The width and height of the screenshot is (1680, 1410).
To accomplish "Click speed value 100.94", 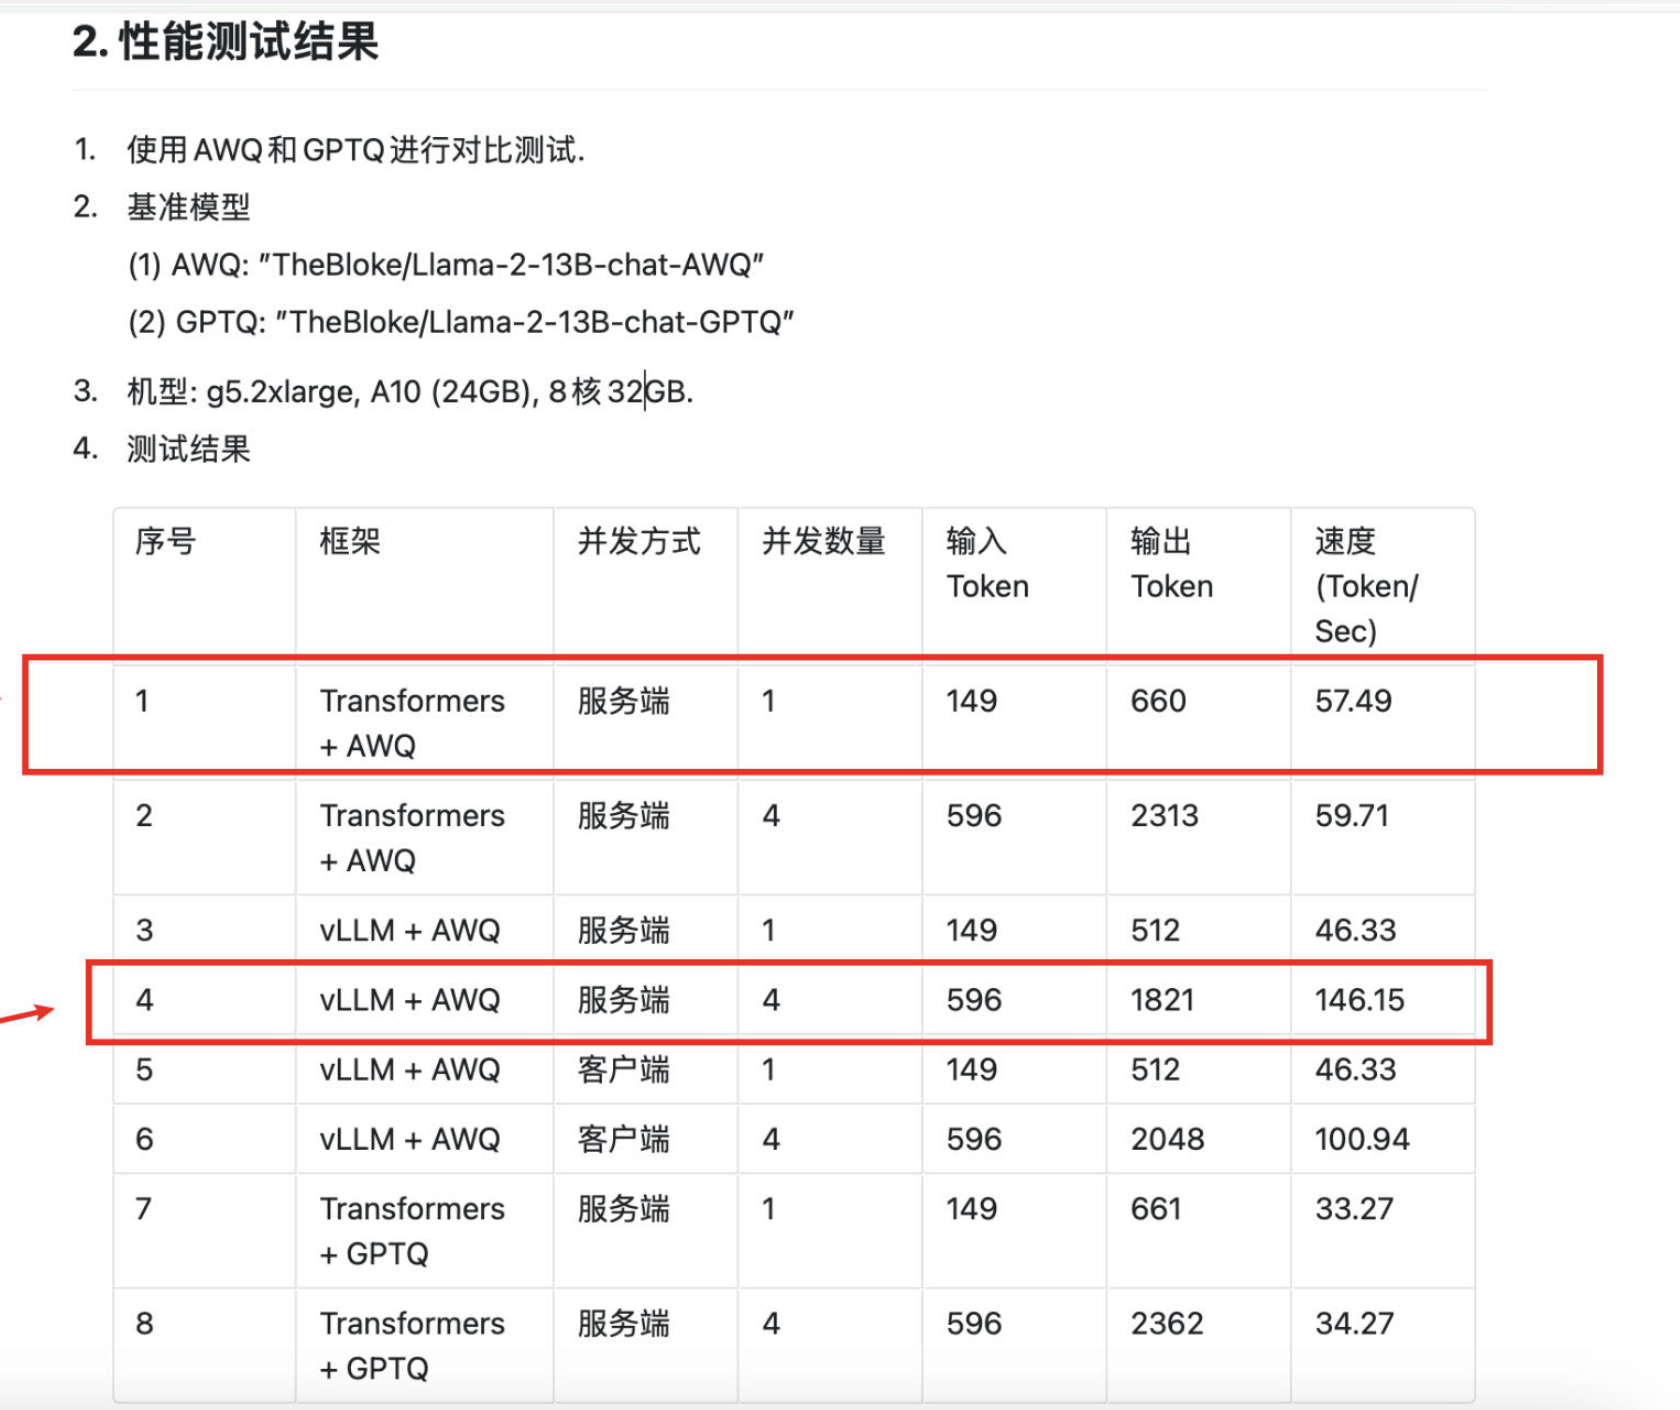I will [1362, 1139].
